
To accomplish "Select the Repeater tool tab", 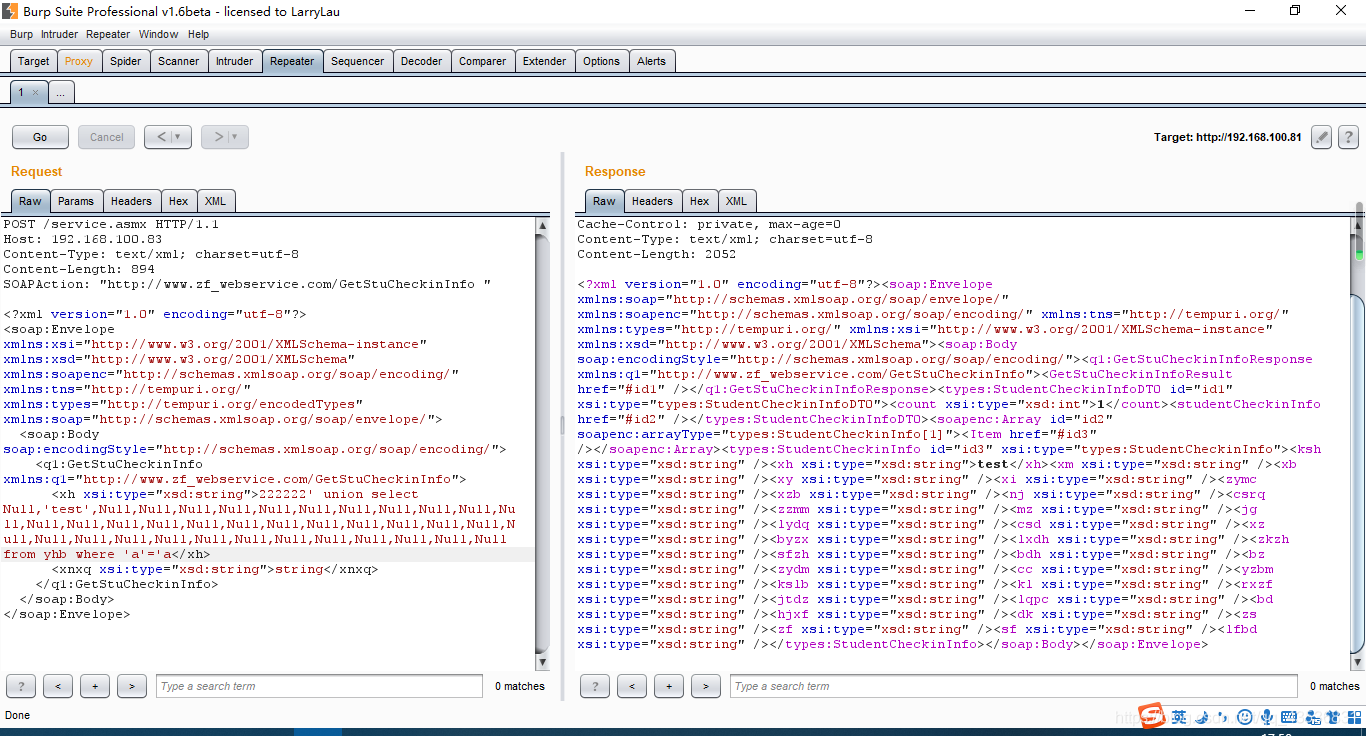I will pos(292,61).
